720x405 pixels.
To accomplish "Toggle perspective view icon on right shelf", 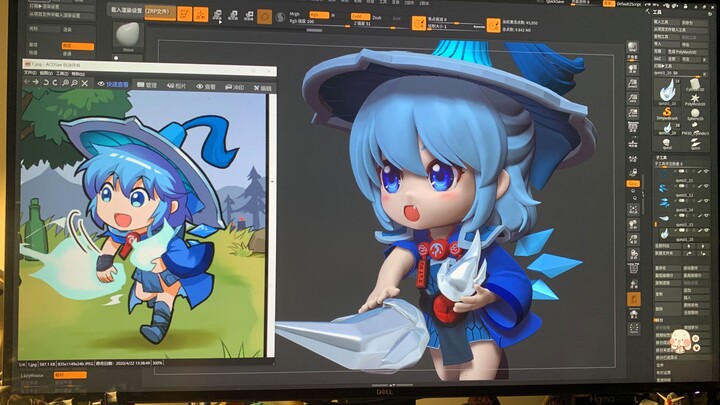I will (633, 126).
